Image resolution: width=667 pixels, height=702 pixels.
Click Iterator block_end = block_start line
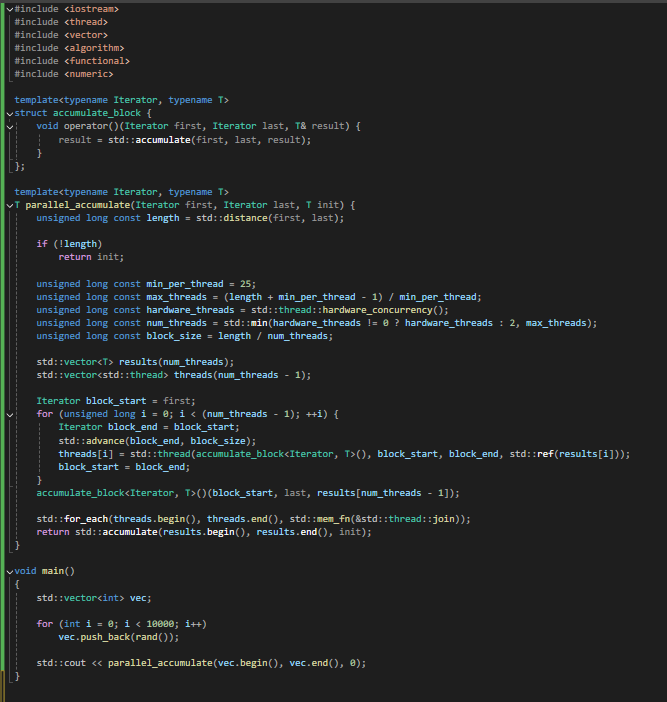(x=149, y=427)
